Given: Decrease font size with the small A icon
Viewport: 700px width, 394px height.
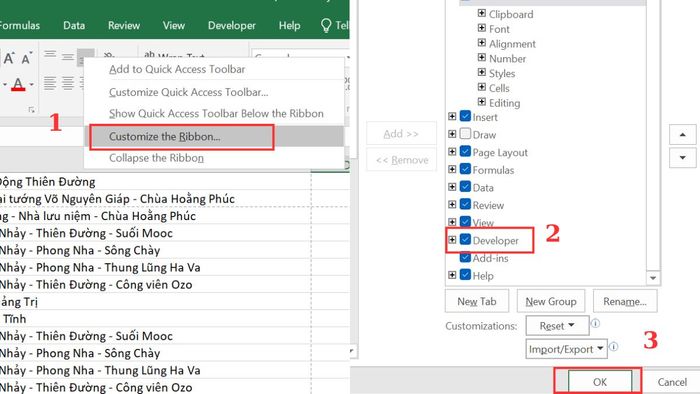Looking at the screenshot, I should tap(26, 58).
